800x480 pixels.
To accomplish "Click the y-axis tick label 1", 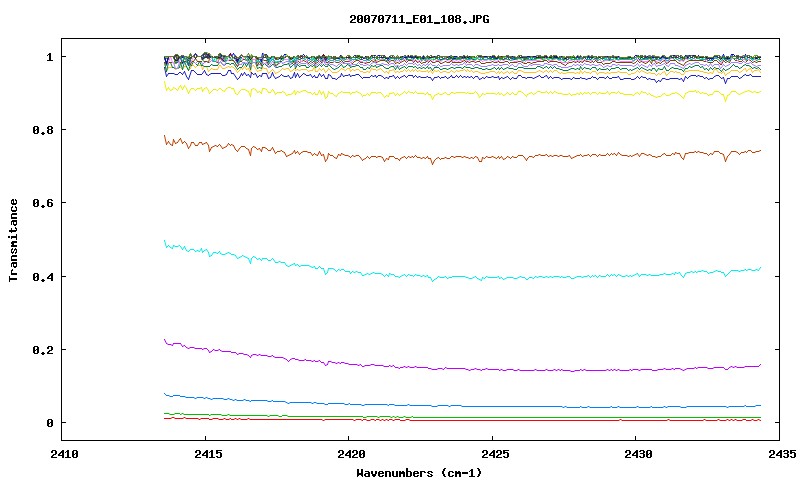I will tap(49, 57).
